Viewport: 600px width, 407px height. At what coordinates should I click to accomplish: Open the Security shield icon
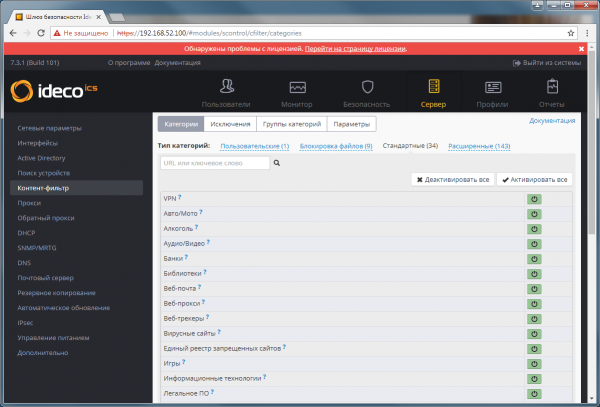(x=367, y=87)
